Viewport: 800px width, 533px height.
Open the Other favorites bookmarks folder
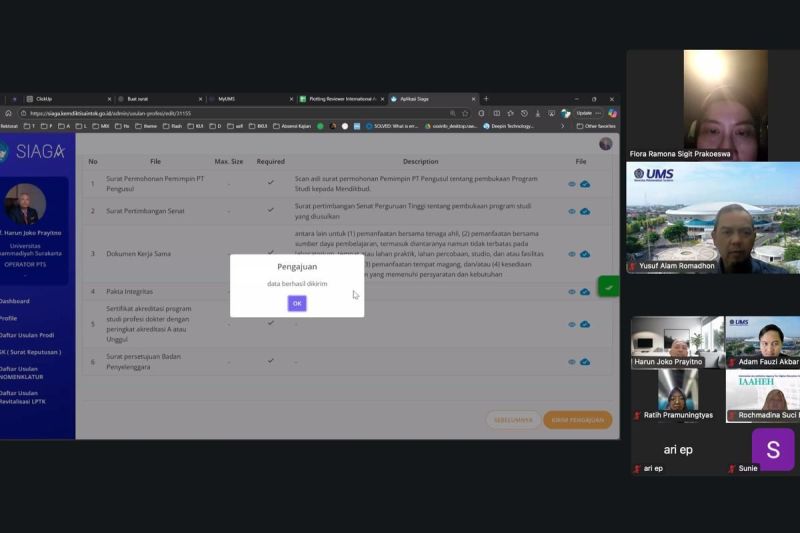pos(599,126)
